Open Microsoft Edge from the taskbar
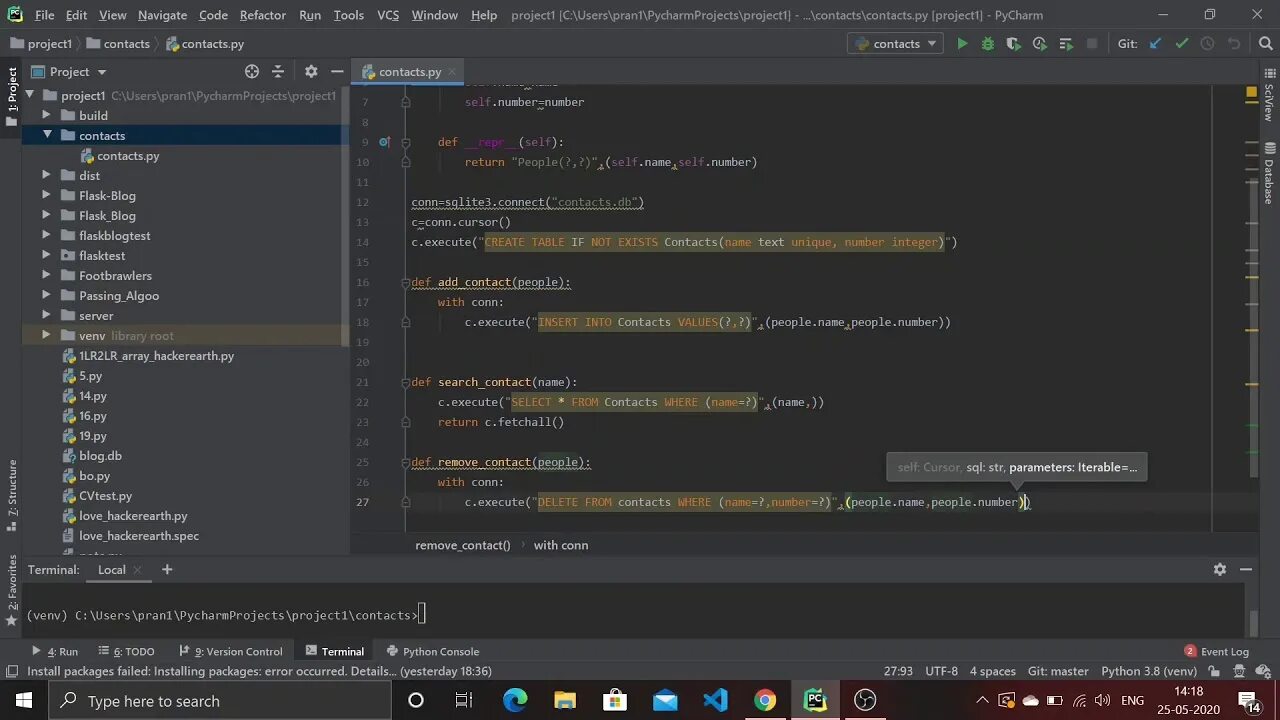Viewport: 1280px width, 720px height. [515, 701]
